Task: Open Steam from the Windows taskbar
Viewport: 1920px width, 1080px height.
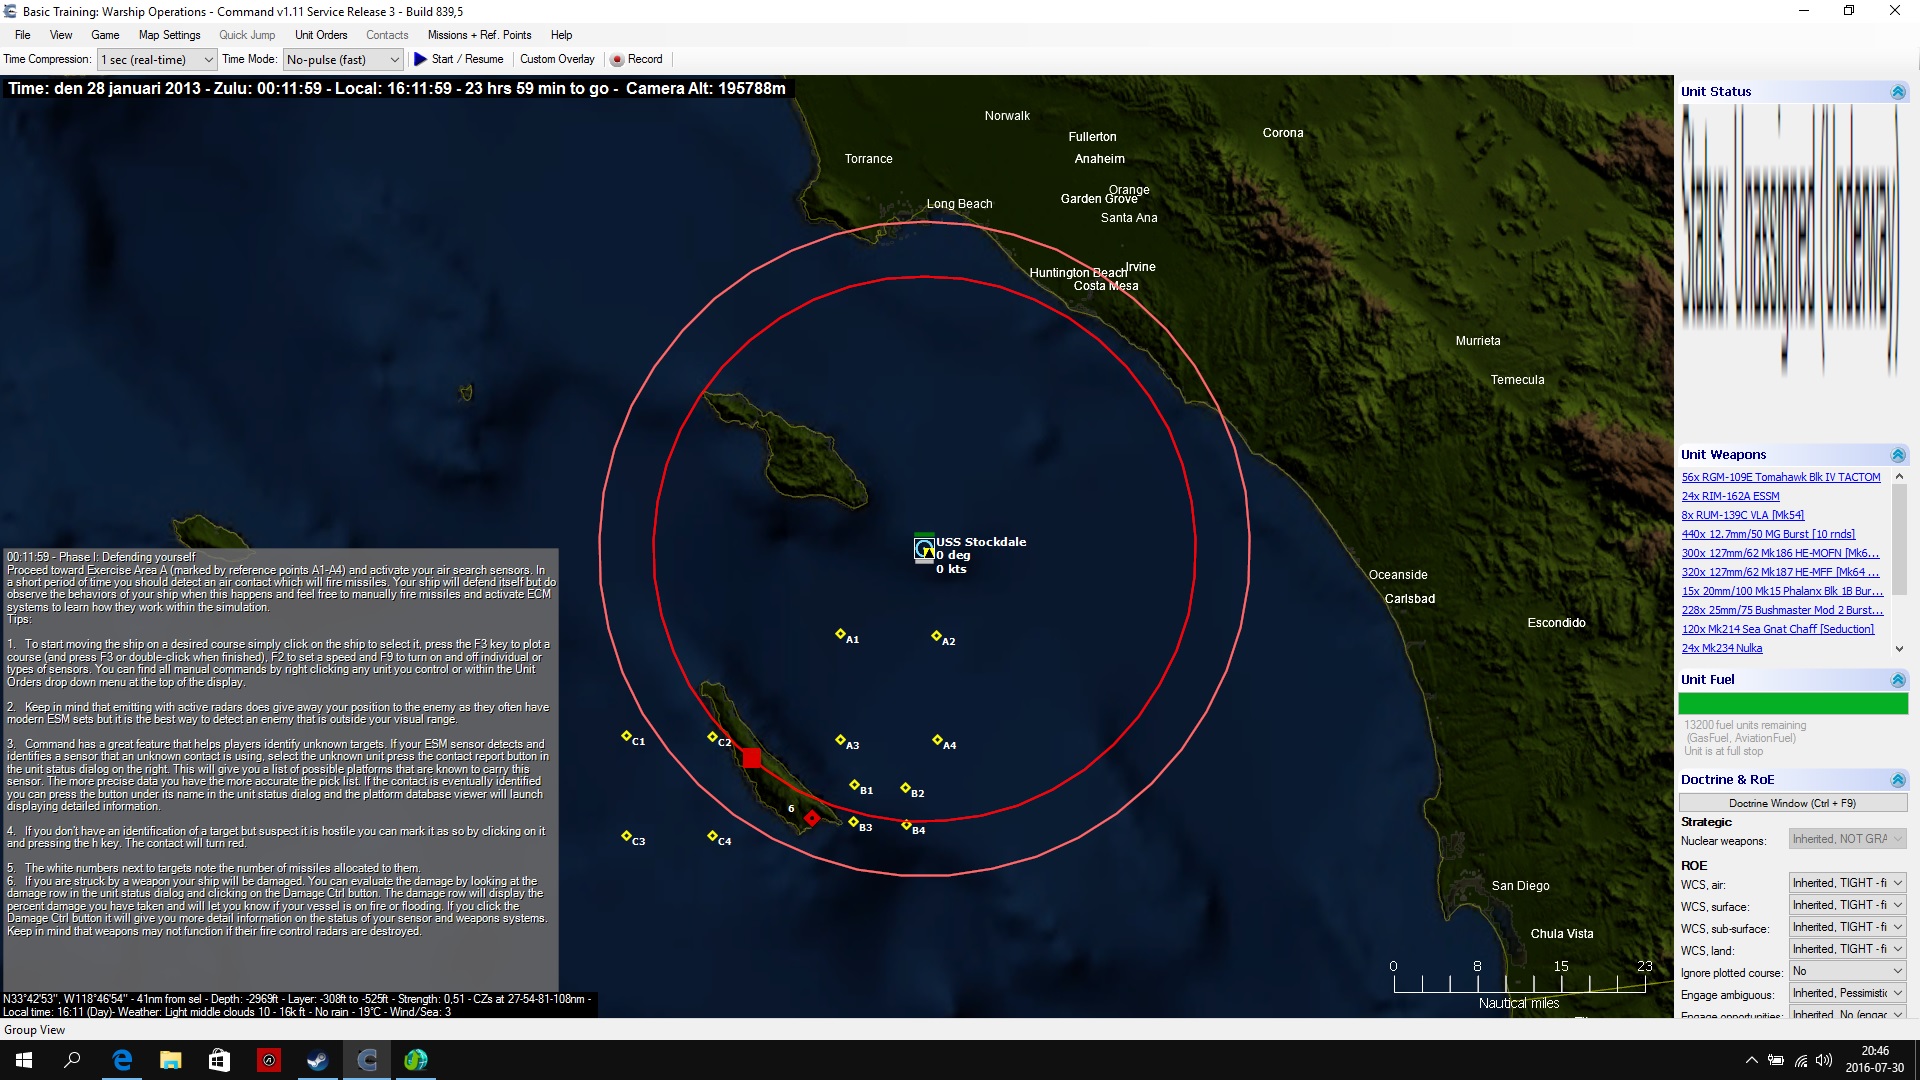Action: 318,1060
